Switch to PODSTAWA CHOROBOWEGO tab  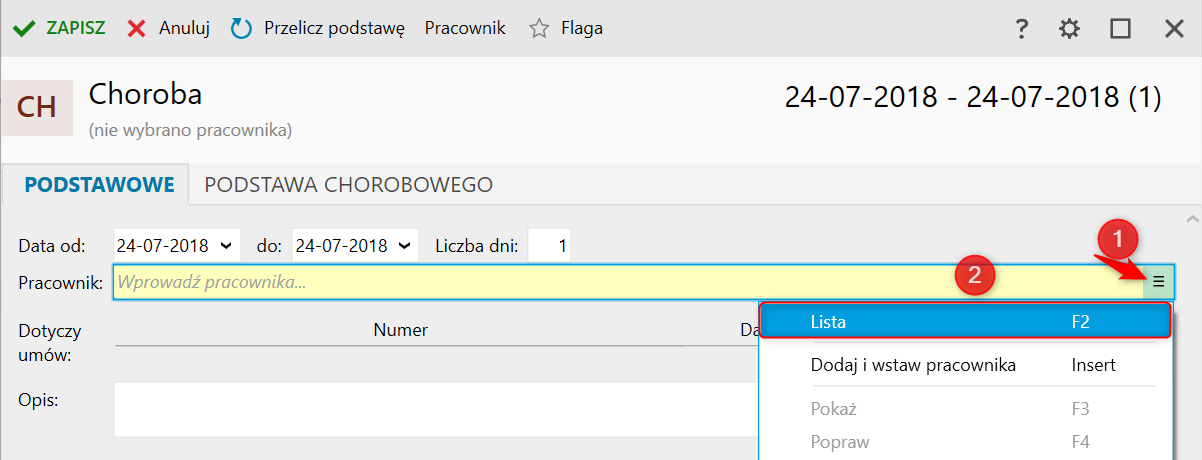pos(348,185)
